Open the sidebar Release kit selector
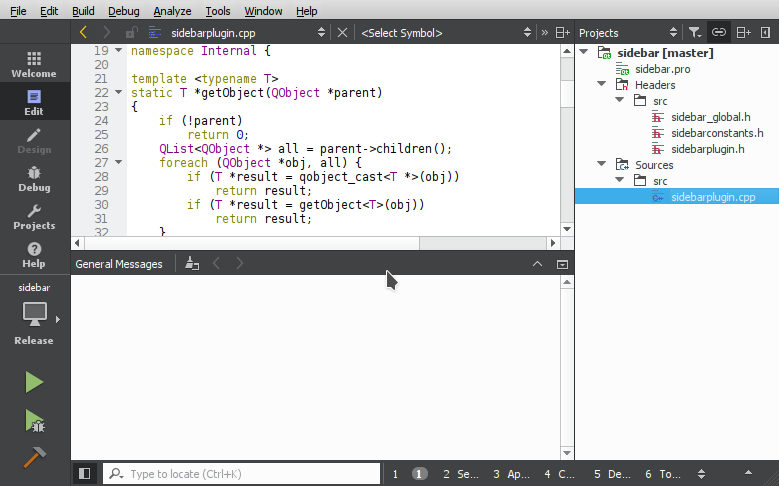This screenshot has width=779, height=486. click(34, 316)
